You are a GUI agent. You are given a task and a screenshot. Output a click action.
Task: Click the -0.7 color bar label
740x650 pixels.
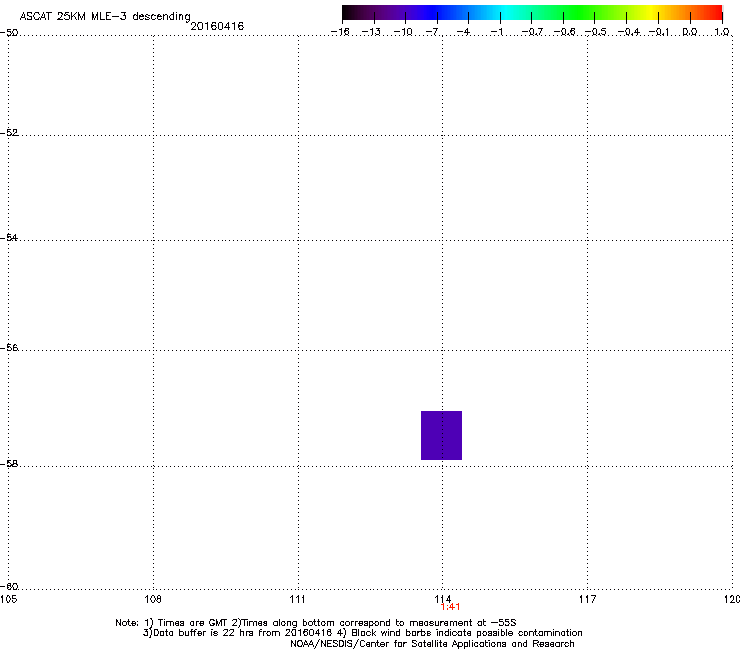pos(532,32)
